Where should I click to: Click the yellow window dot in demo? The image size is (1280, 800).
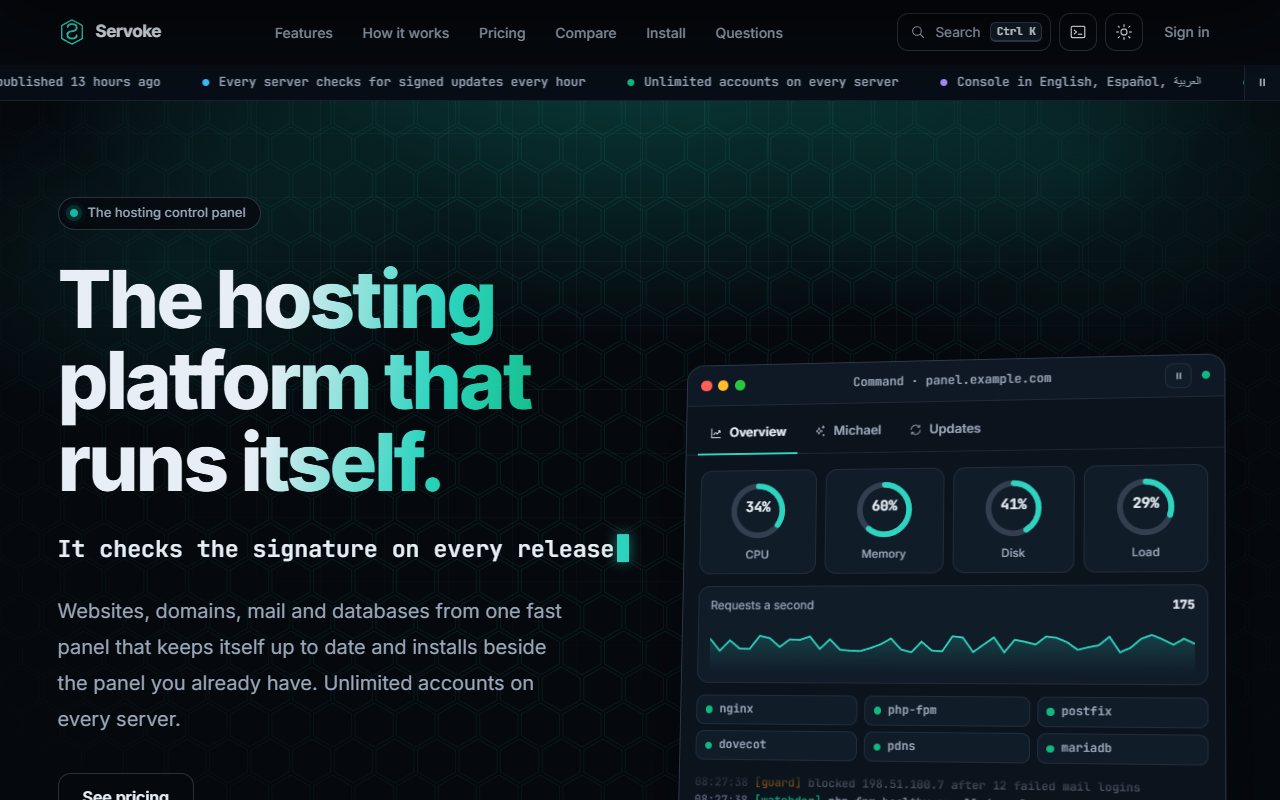pyautogui.click(x=723, y=385)
